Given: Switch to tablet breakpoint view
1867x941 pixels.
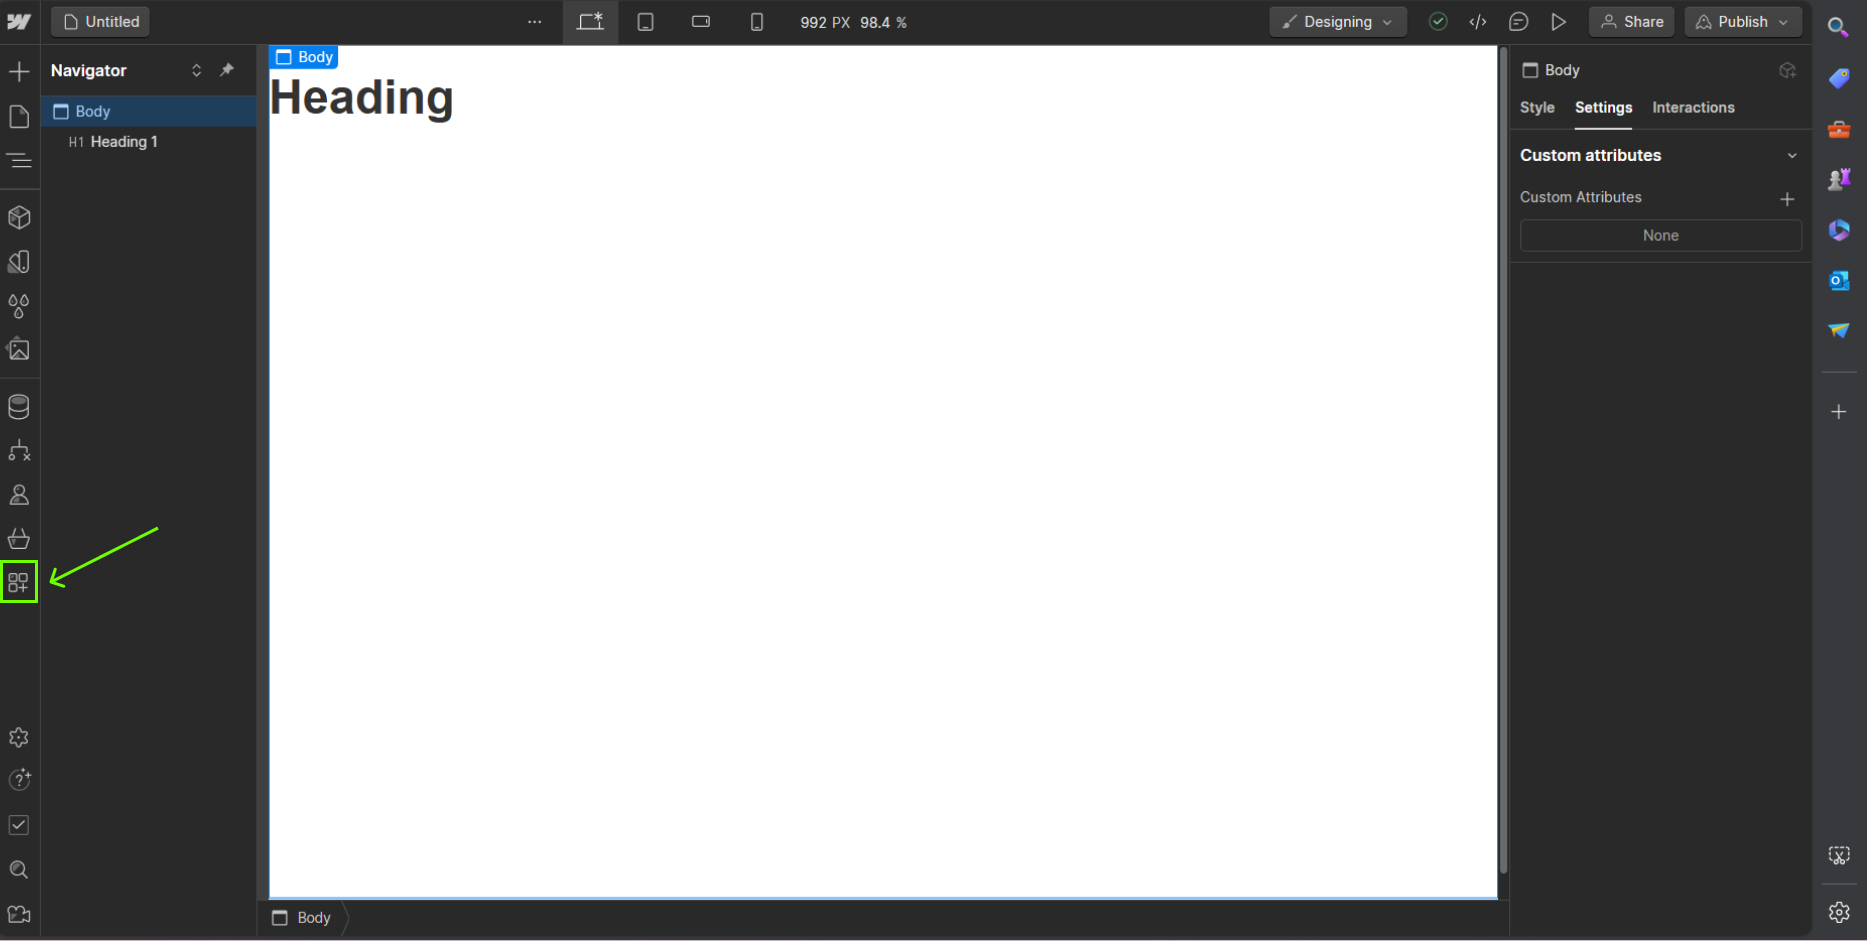Looking at the screenshot, I should [x=646, y=22].
